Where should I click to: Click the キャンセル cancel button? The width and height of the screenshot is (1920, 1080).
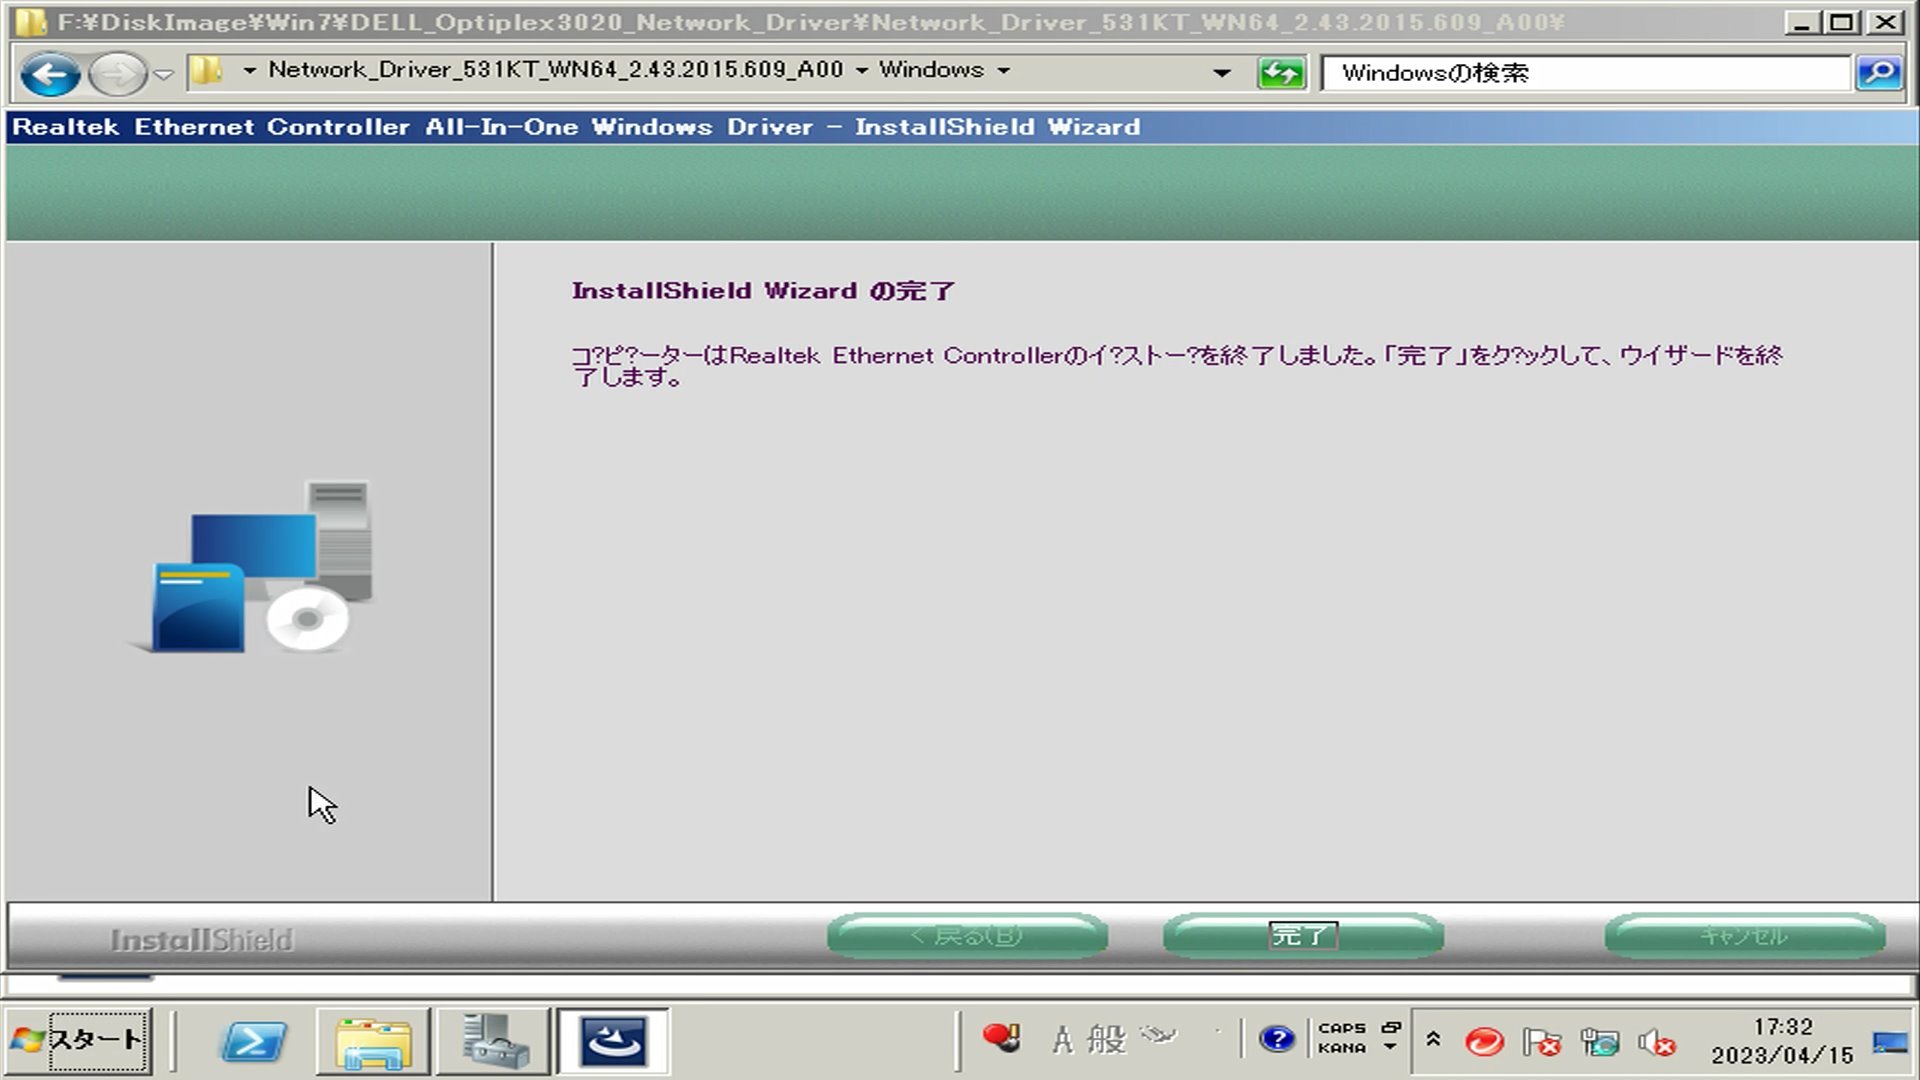1745,936
